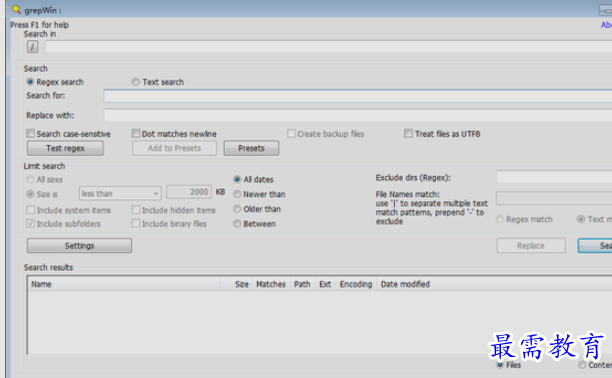Focus the Search for input field

[358, 96]
